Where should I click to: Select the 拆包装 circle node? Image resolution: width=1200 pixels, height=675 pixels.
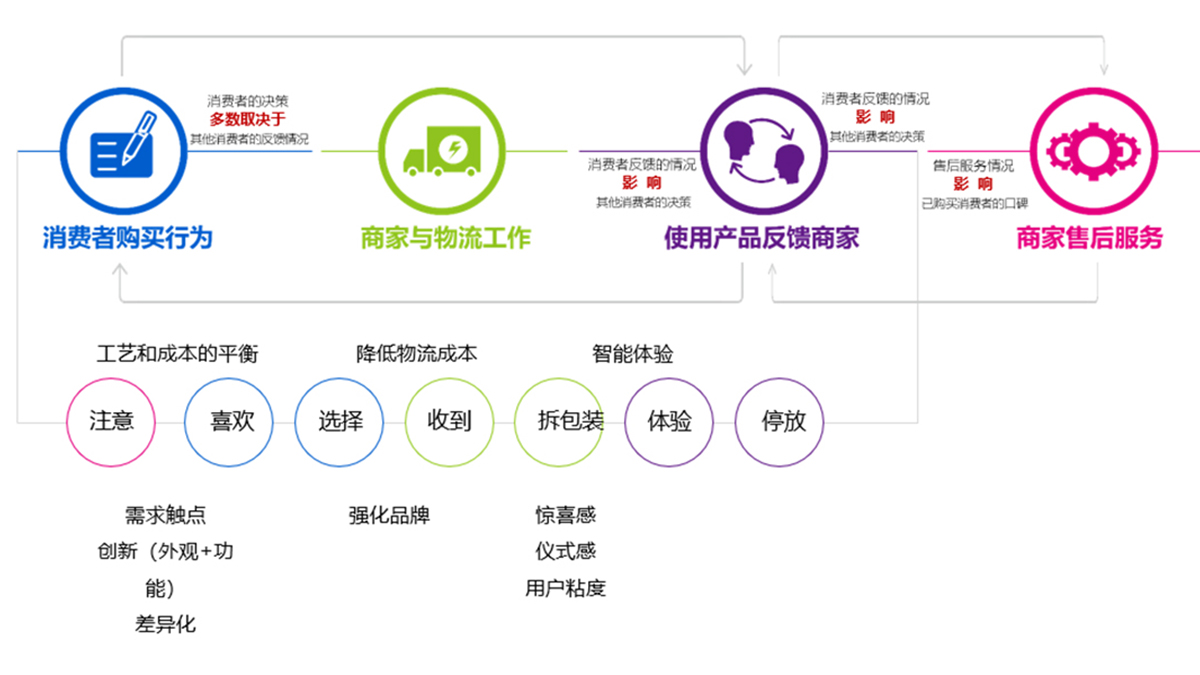pos(559,422)
